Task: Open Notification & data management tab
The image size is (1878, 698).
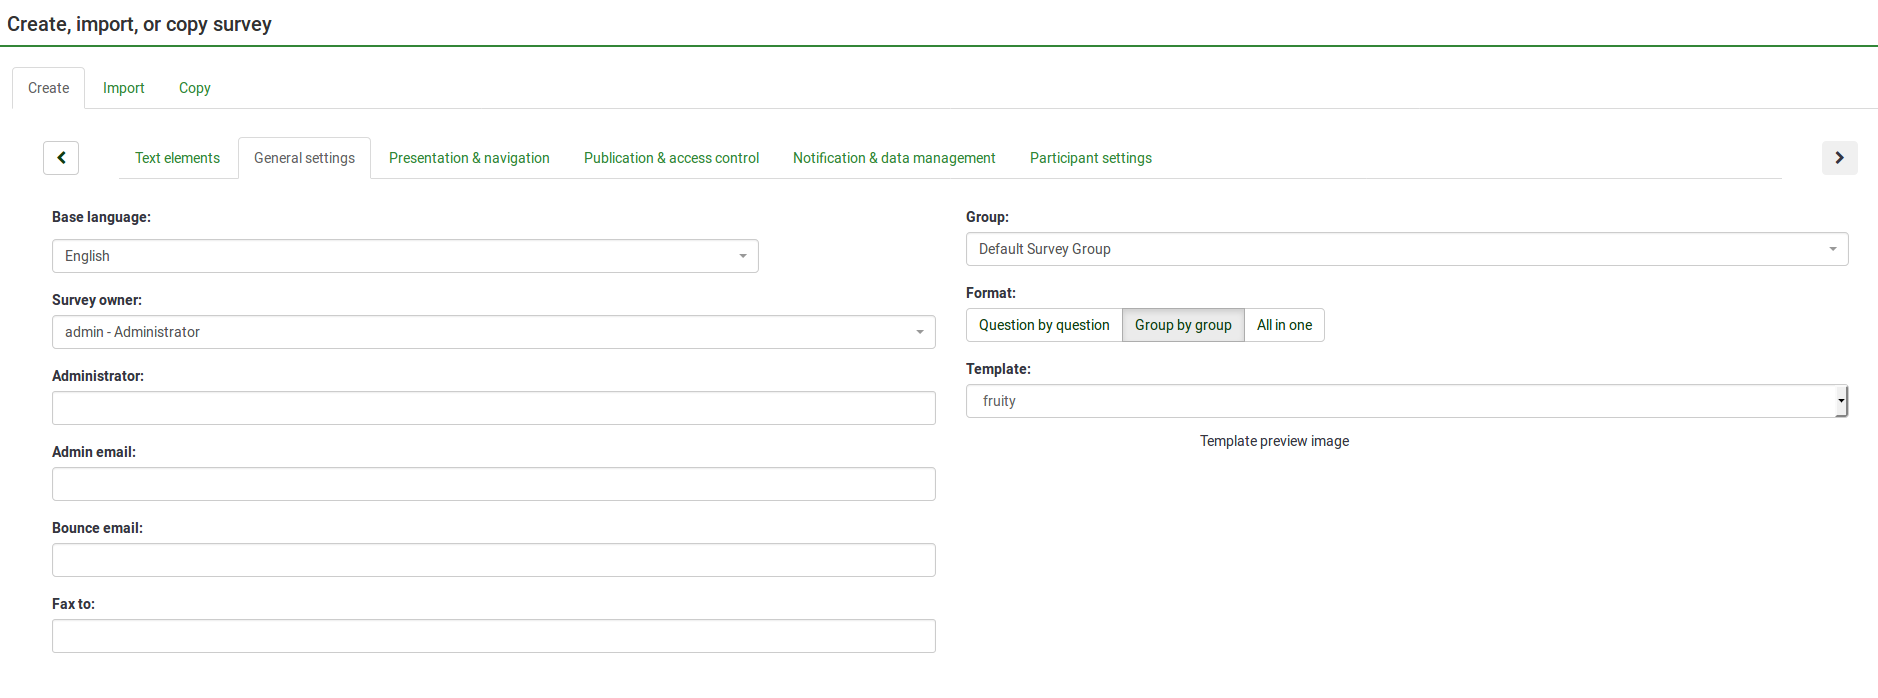Action: pyautogui.click(x=894, y=158)
